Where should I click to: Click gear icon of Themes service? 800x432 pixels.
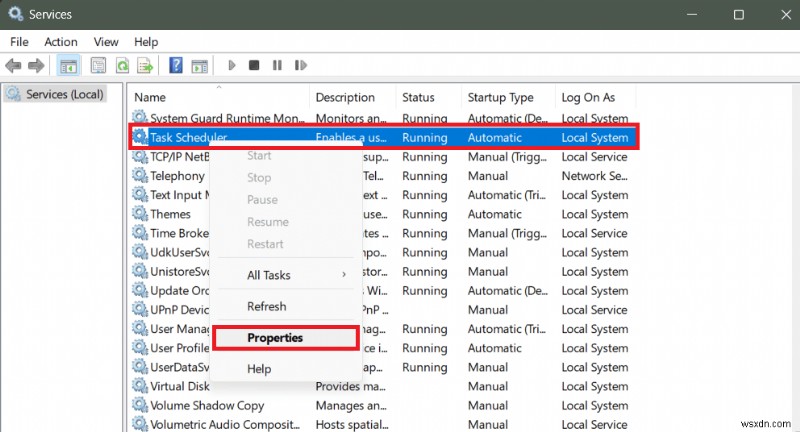pyautogui.click(x=140, y=214)
